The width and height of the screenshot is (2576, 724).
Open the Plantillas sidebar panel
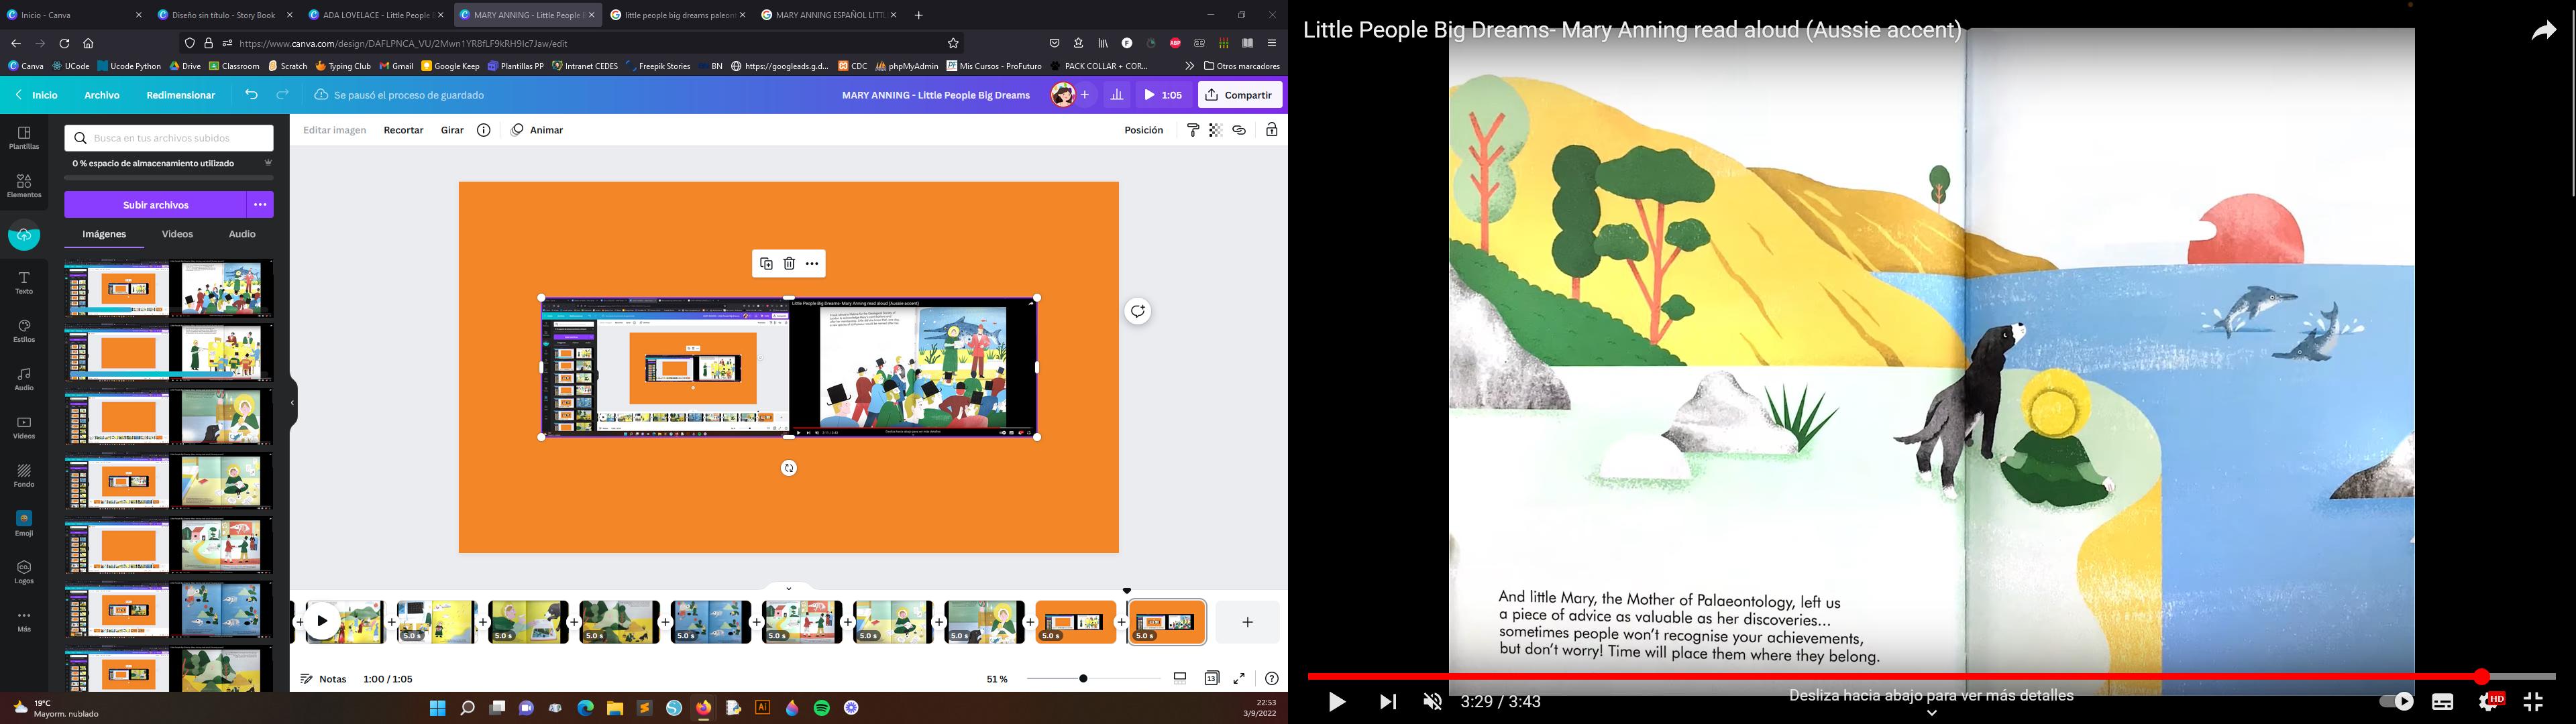point(24,138)
